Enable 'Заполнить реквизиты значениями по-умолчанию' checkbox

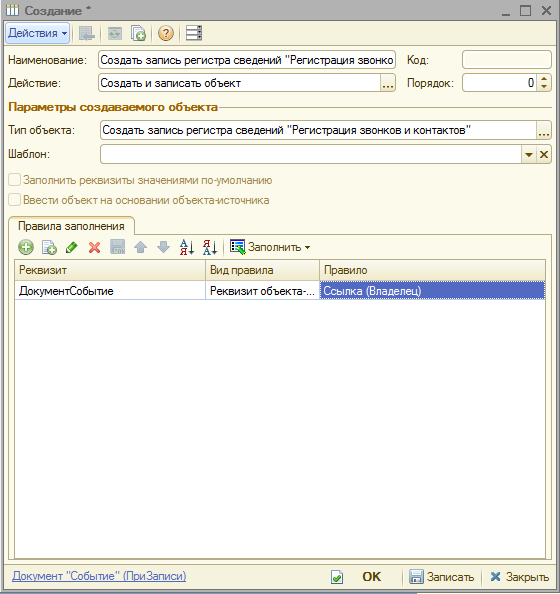click(14, 180)
